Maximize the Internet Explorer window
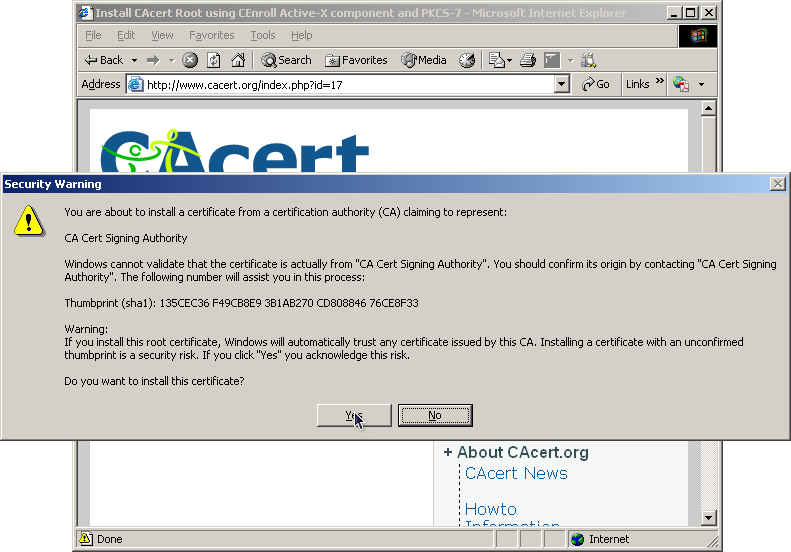This screenshot has width=791, height=552. (691, 13)
